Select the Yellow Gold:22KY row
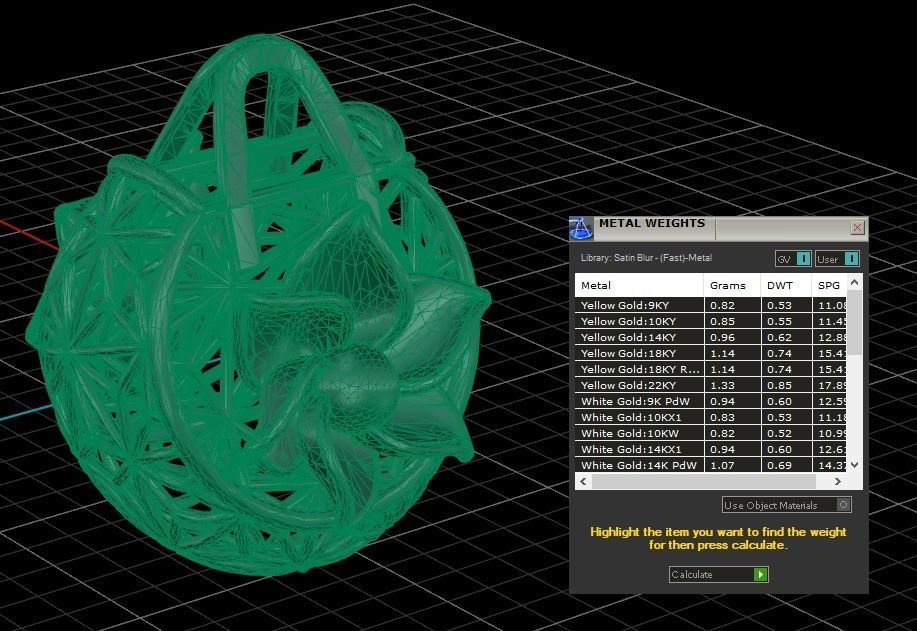917x631 pixels. pos(711,385)
